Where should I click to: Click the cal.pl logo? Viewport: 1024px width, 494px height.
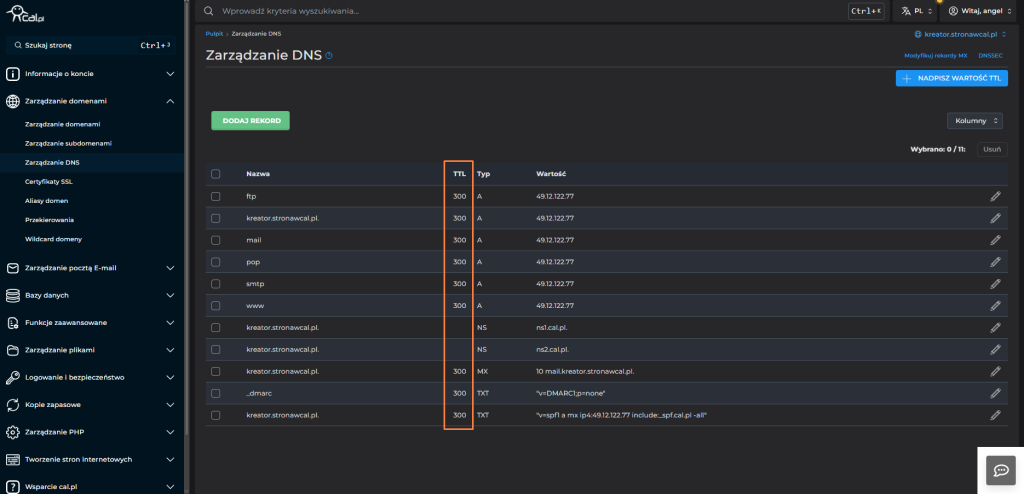[25, 13]
